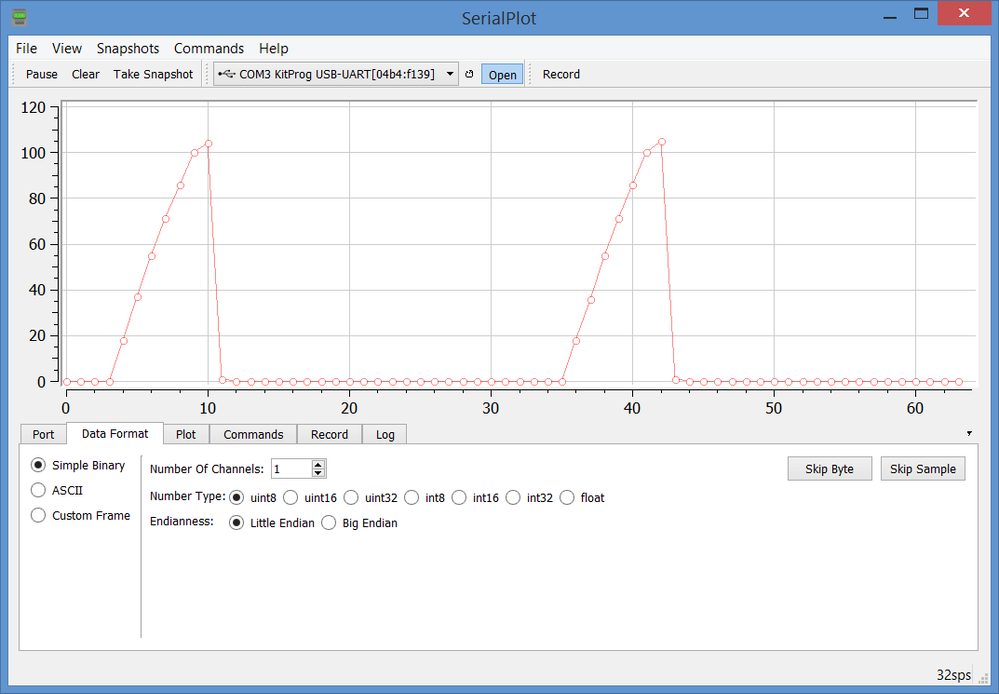This screenshot has width=999, height=694.
Task: Close the SerialPlot window
Action: click(964, 13)
